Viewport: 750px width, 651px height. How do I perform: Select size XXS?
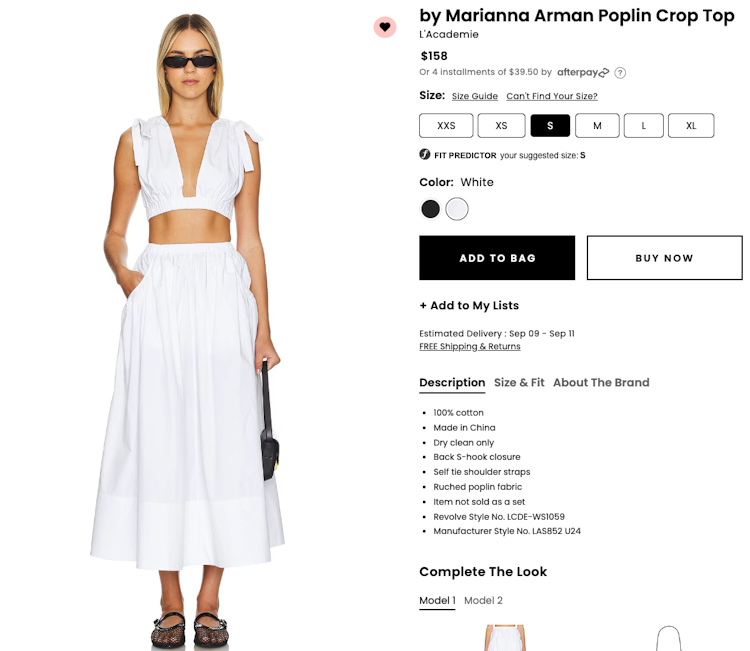point(446,126)
